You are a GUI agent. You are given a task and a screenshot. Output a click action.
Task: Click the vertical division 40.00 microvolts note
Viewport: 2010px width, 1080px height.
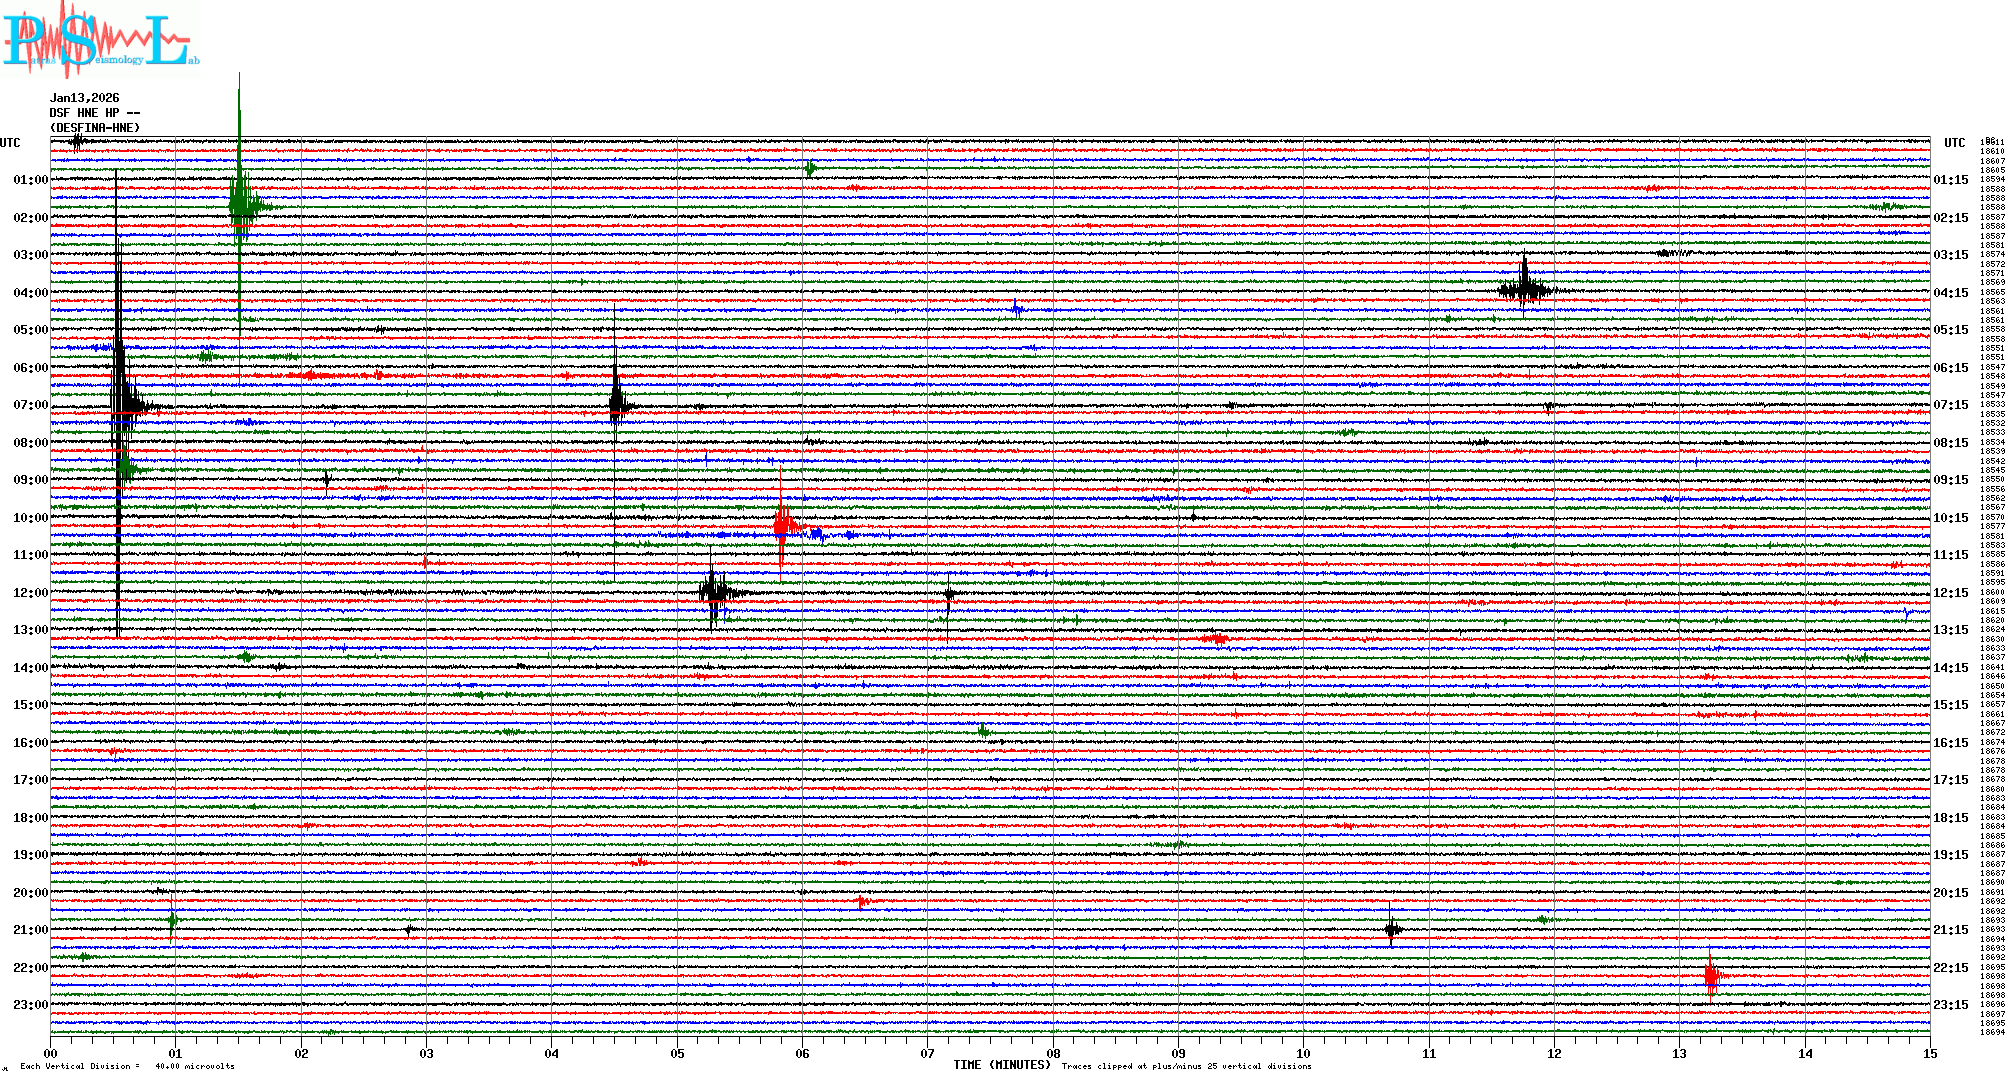[x=127, y=1066]
